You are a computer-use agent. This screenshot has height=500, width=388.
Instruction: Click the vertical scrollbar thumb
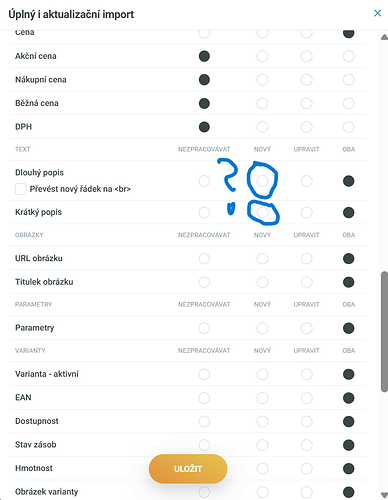[x=384, y=331]
